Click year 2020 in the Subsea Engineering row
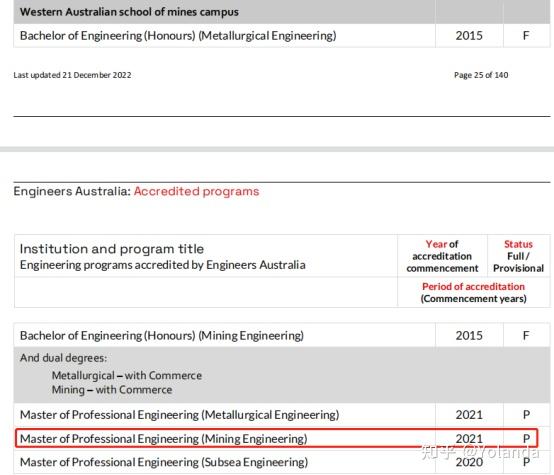The width and height of the screenshot is (554, 475). click(469, 462)
